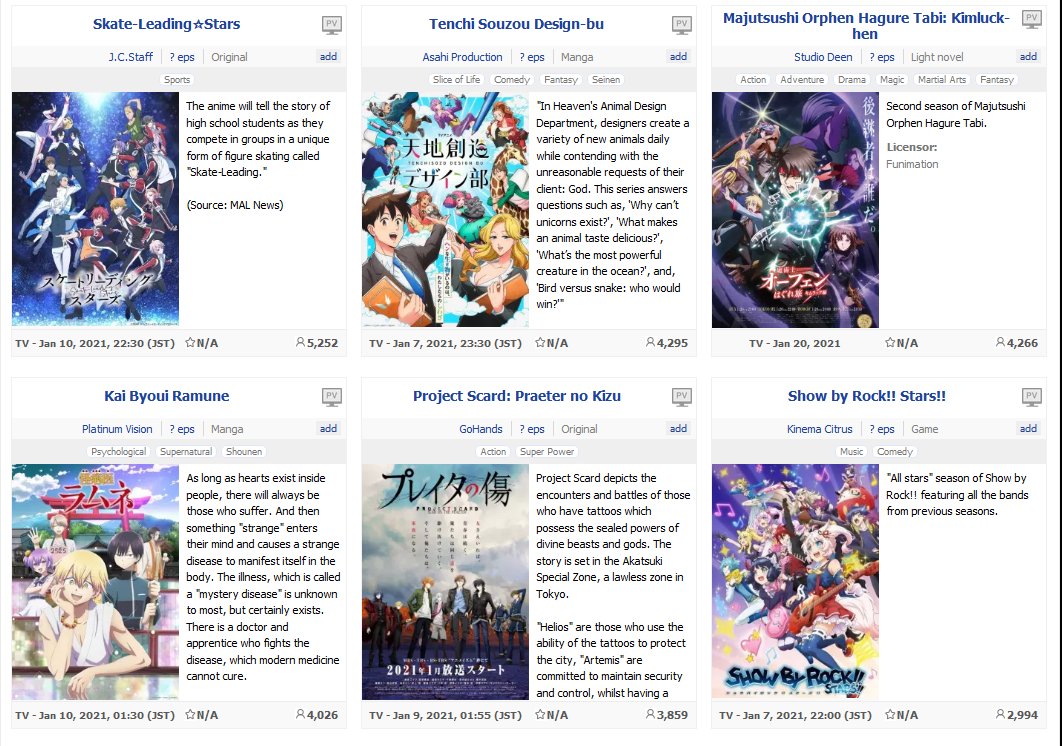Open PV video icon for Skate-Leading Stars
The height and width of the screenshot is (746, 1062).
332,26
